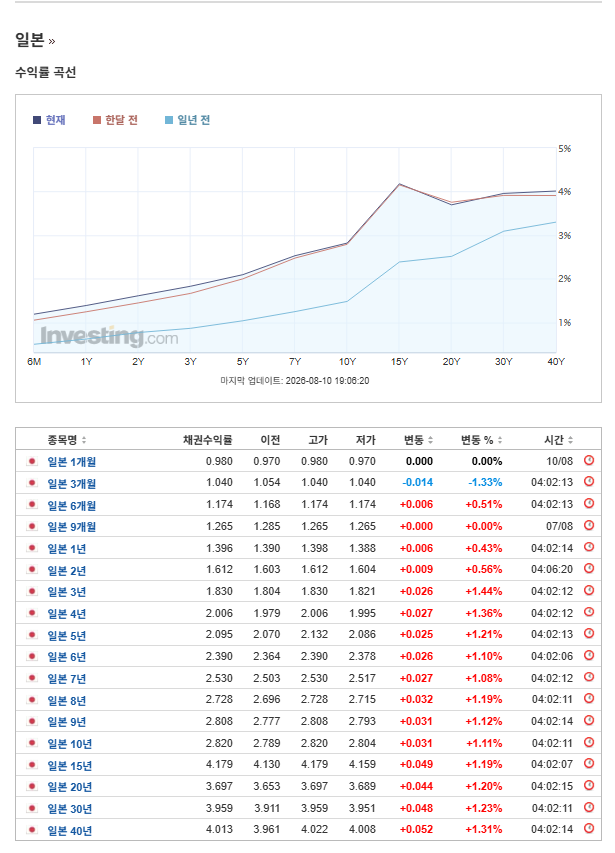Sort table by 변동 % column
The width and height of the screenshot is (615, 853).
pyautogui.click(x=482, y=440)
